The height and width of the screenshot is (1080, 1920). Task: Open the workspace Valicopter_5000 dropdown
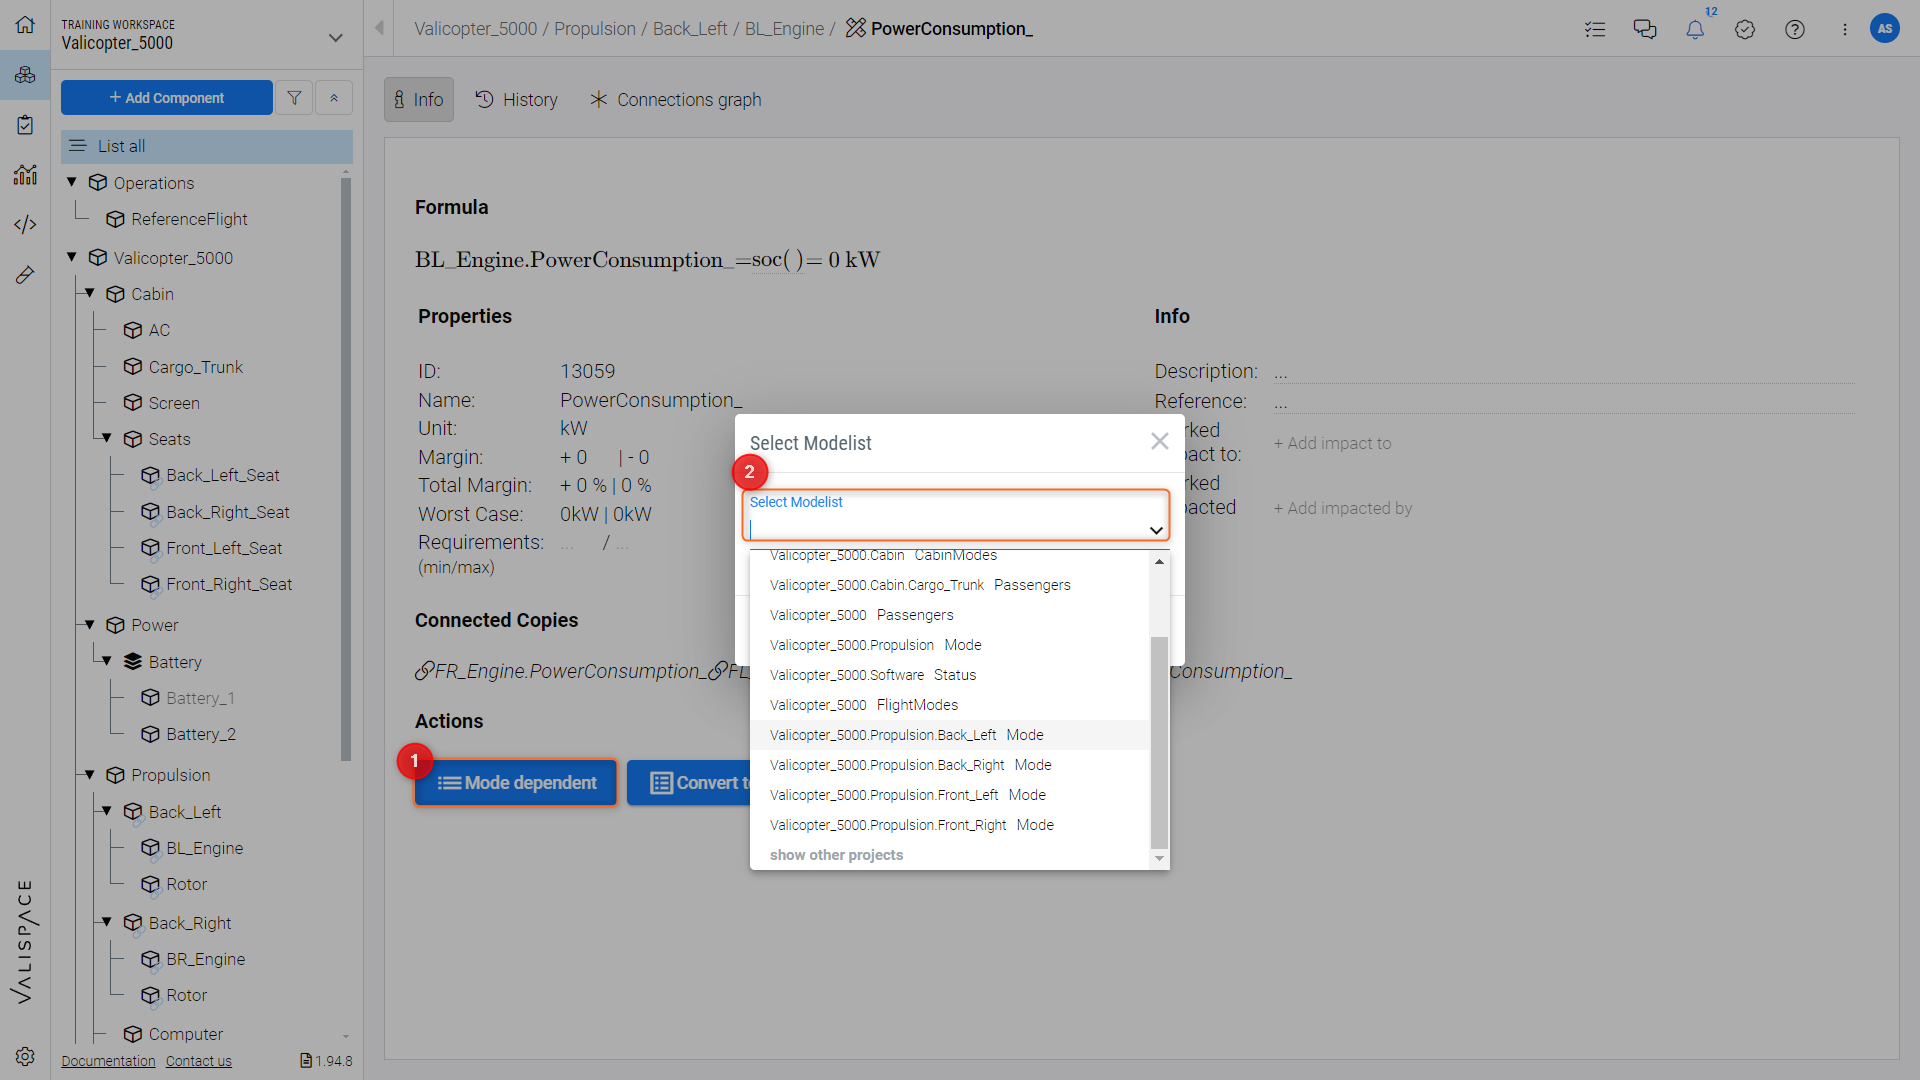click(336, 37)
